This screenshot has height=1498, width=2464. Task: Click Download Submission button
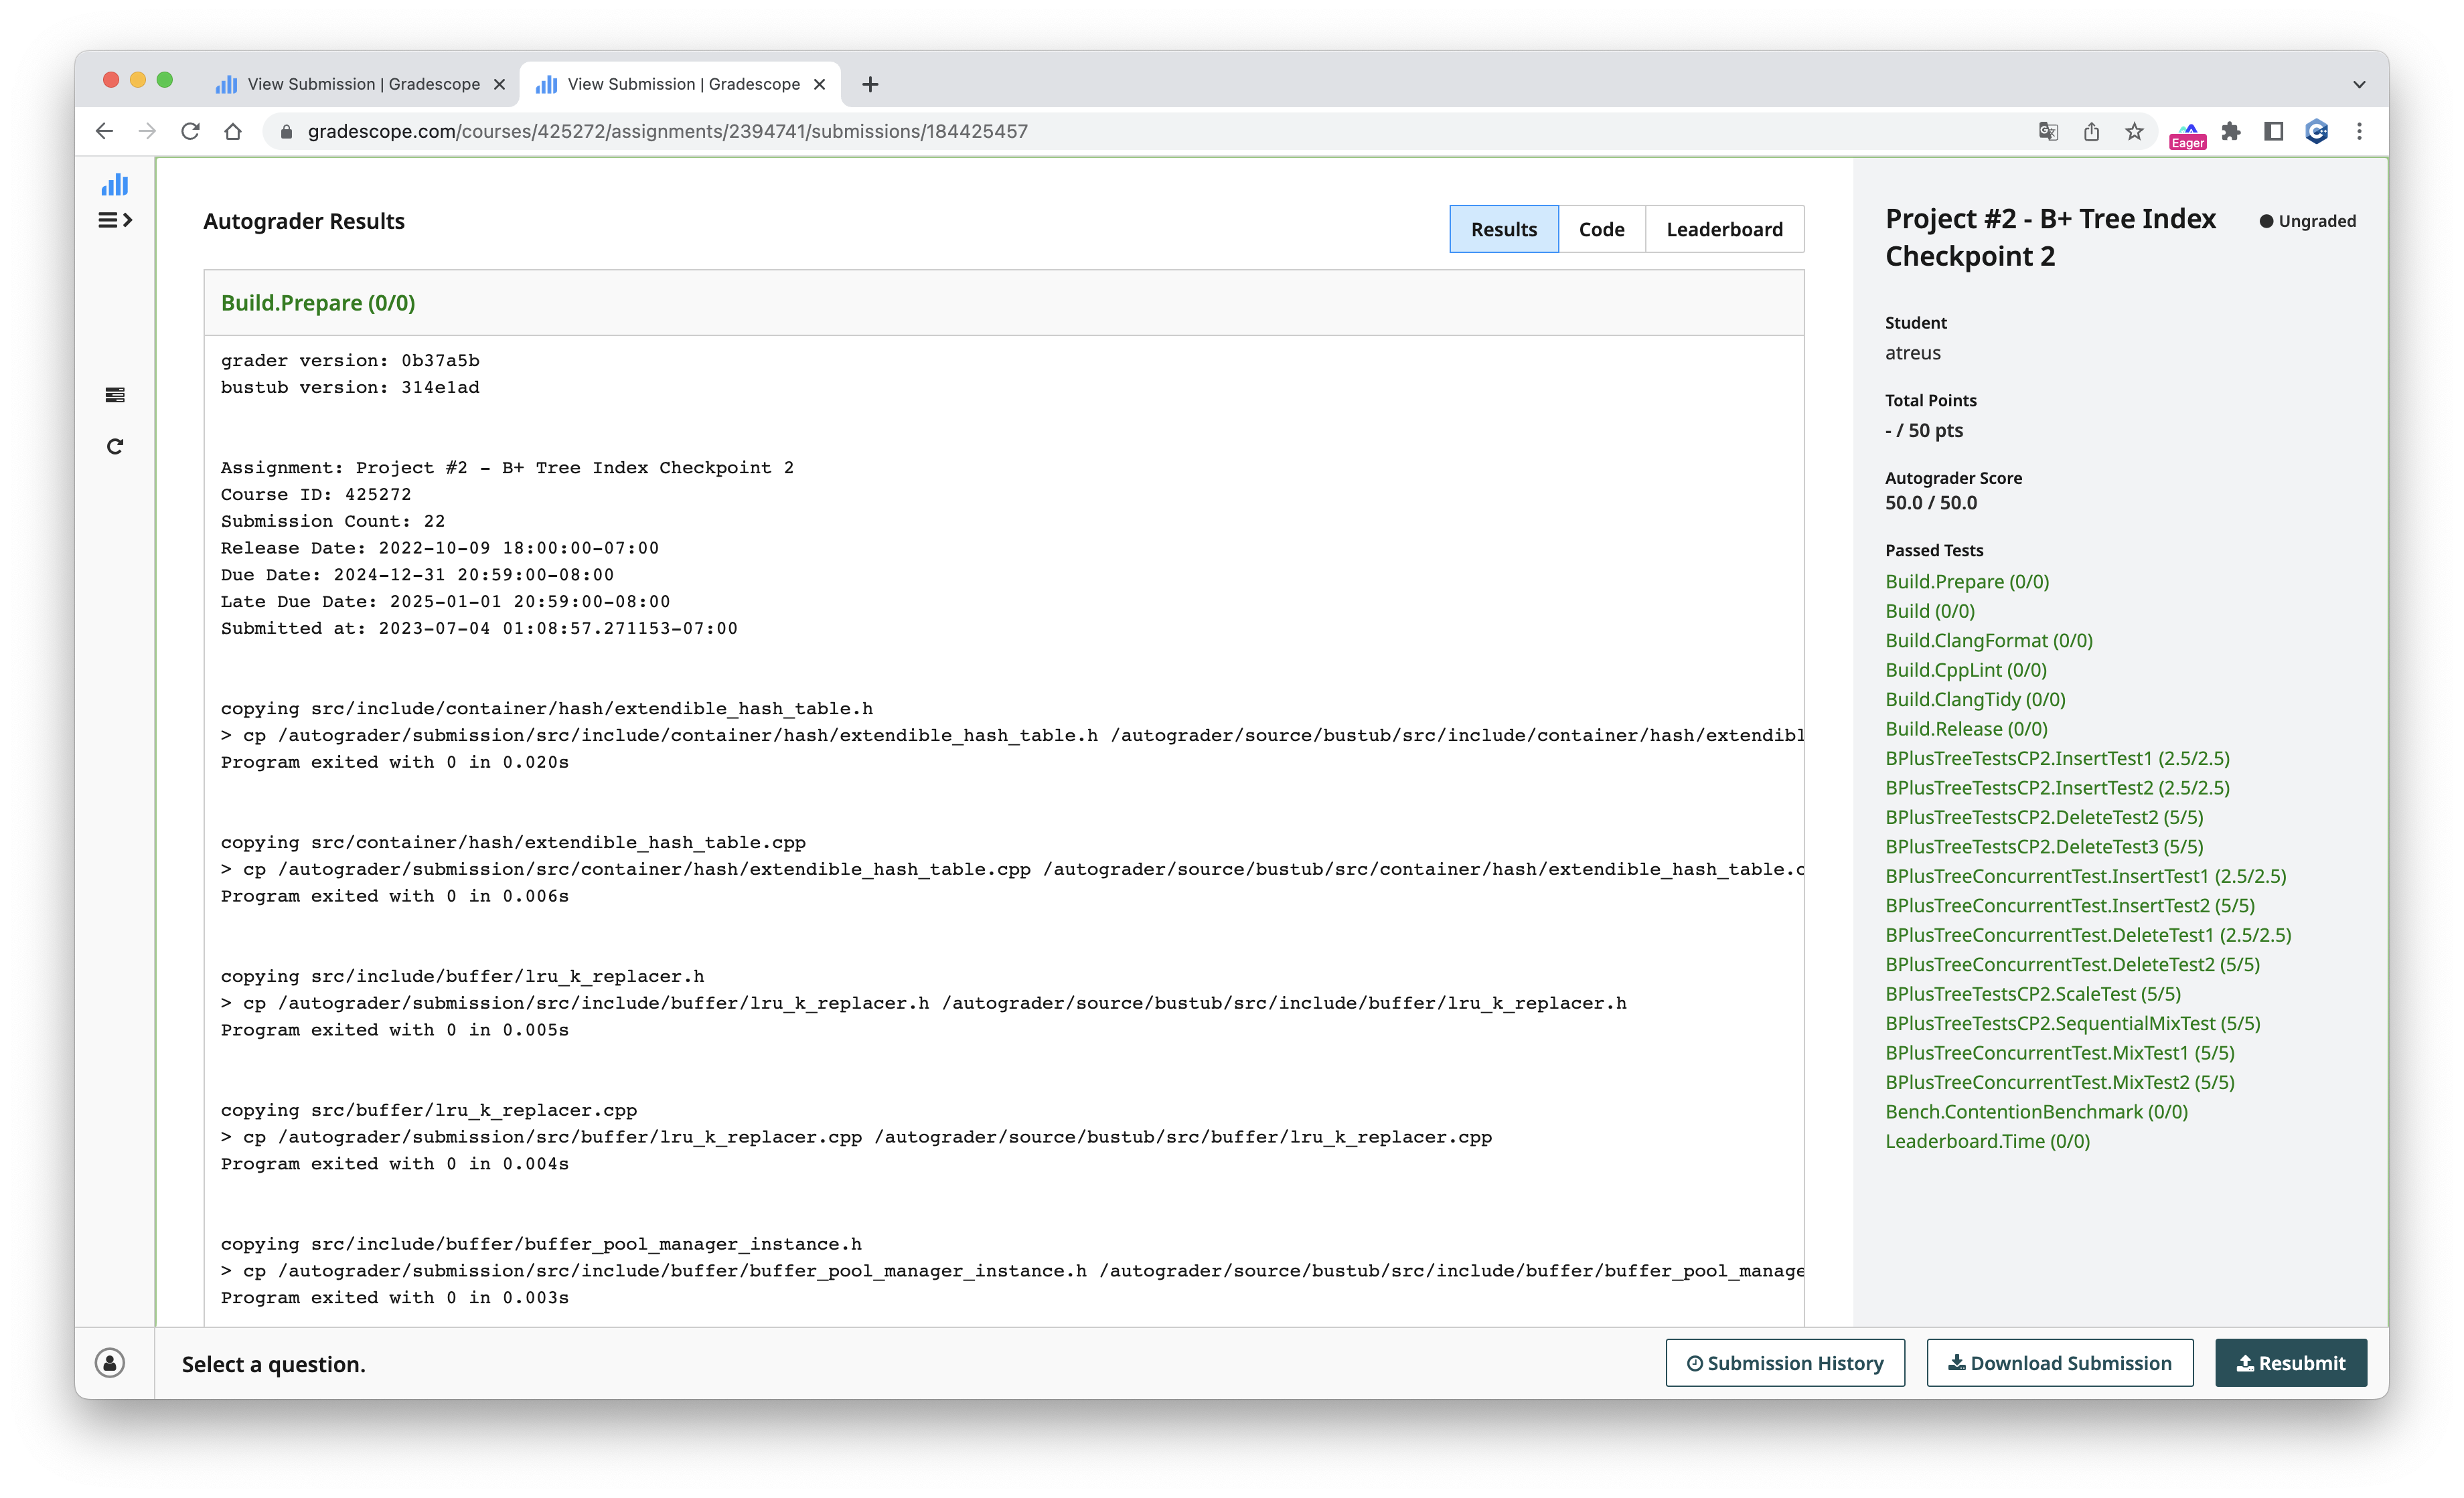pyautogui.click(x=2059, y=1363)
